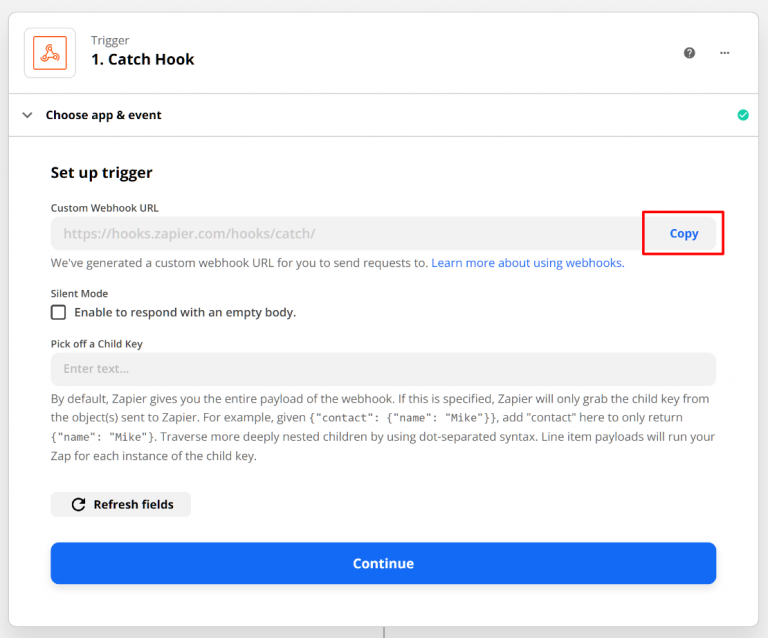Click the "Custom Webhook URL" field label

click(x=104, y=208)
